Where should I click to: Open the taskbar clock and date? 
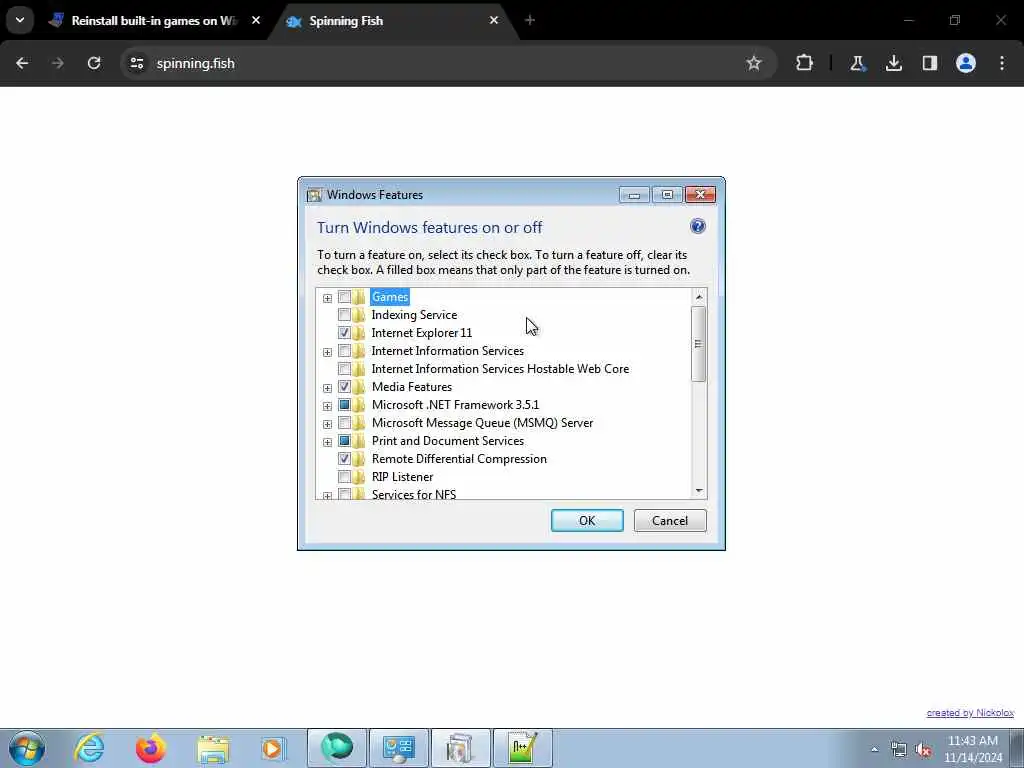coord(973,749)
